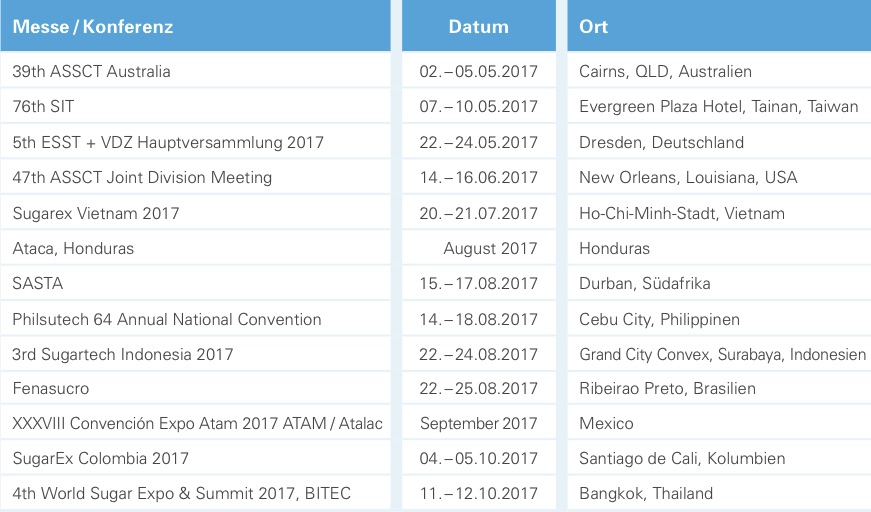Image resolution: width=871 pixels, height=512 pixels.
Task: Click 4th World Sugar Expo & Summit
Action: (181, 493)
